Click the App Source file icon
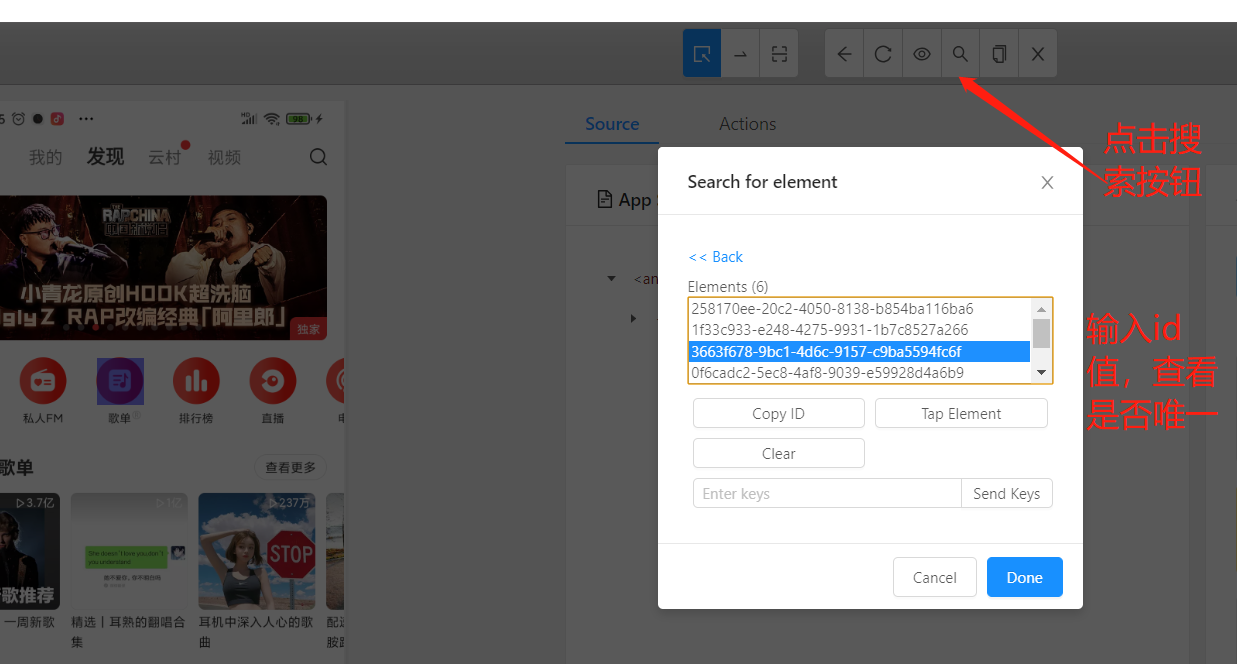 pos(604,199)
